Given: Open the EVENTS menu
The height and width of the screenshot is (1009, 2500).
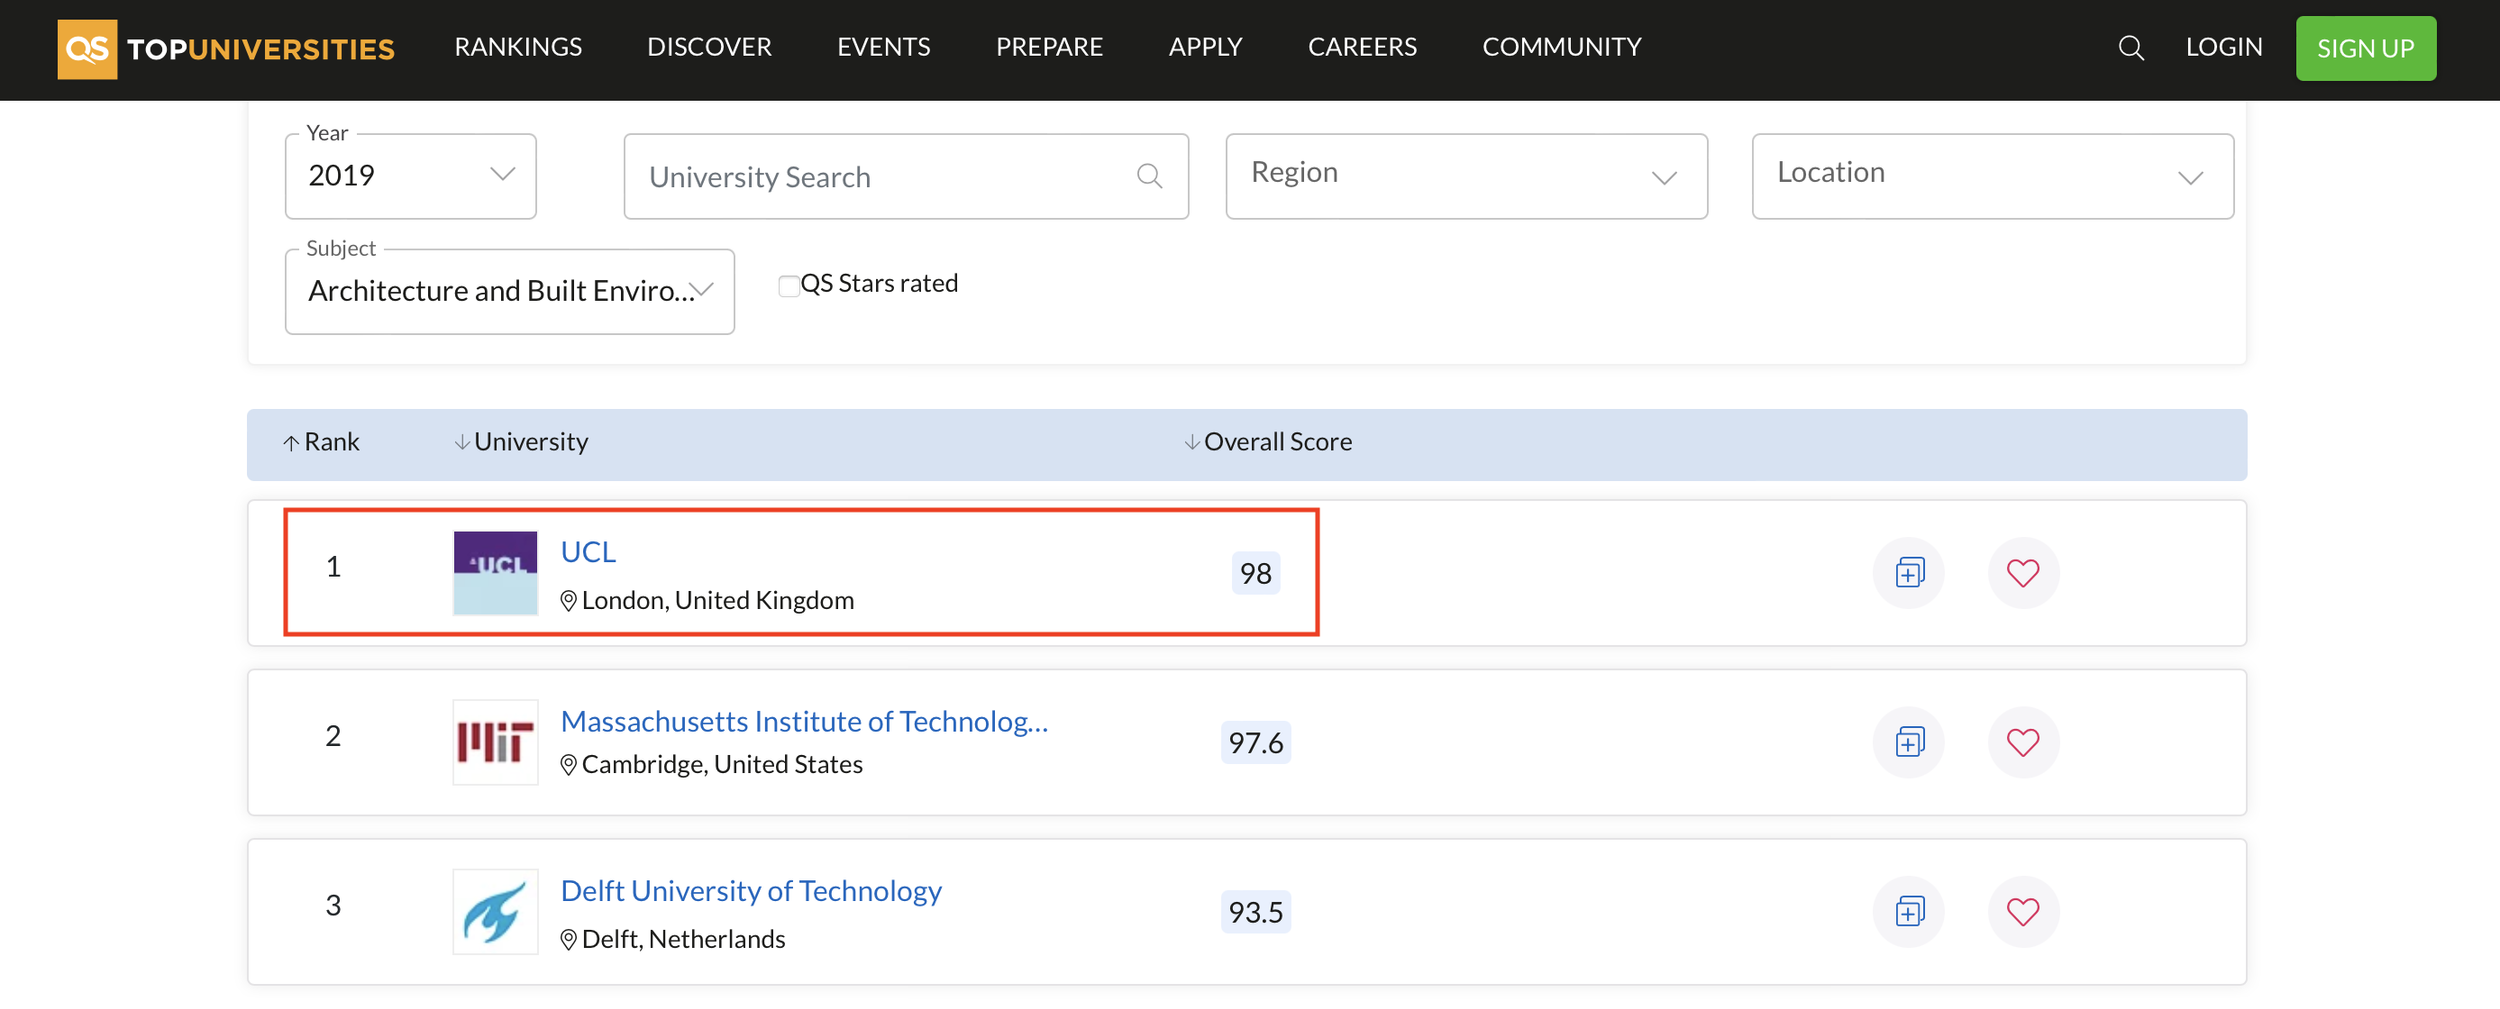Looking at the screenshot, I should [x=884, y=47].
